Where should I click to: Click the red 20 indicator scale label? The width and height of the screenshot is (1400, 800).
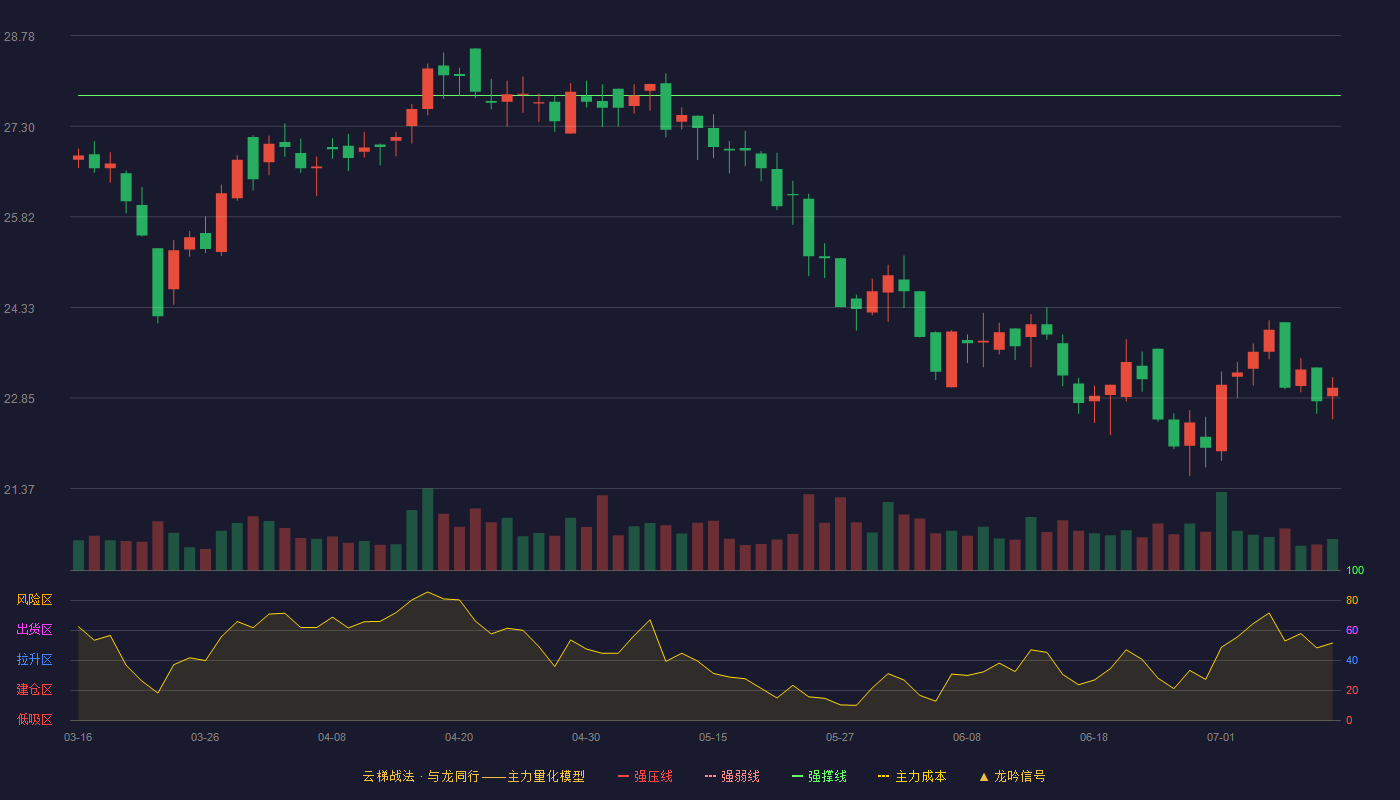click(x=1352, y=690)
